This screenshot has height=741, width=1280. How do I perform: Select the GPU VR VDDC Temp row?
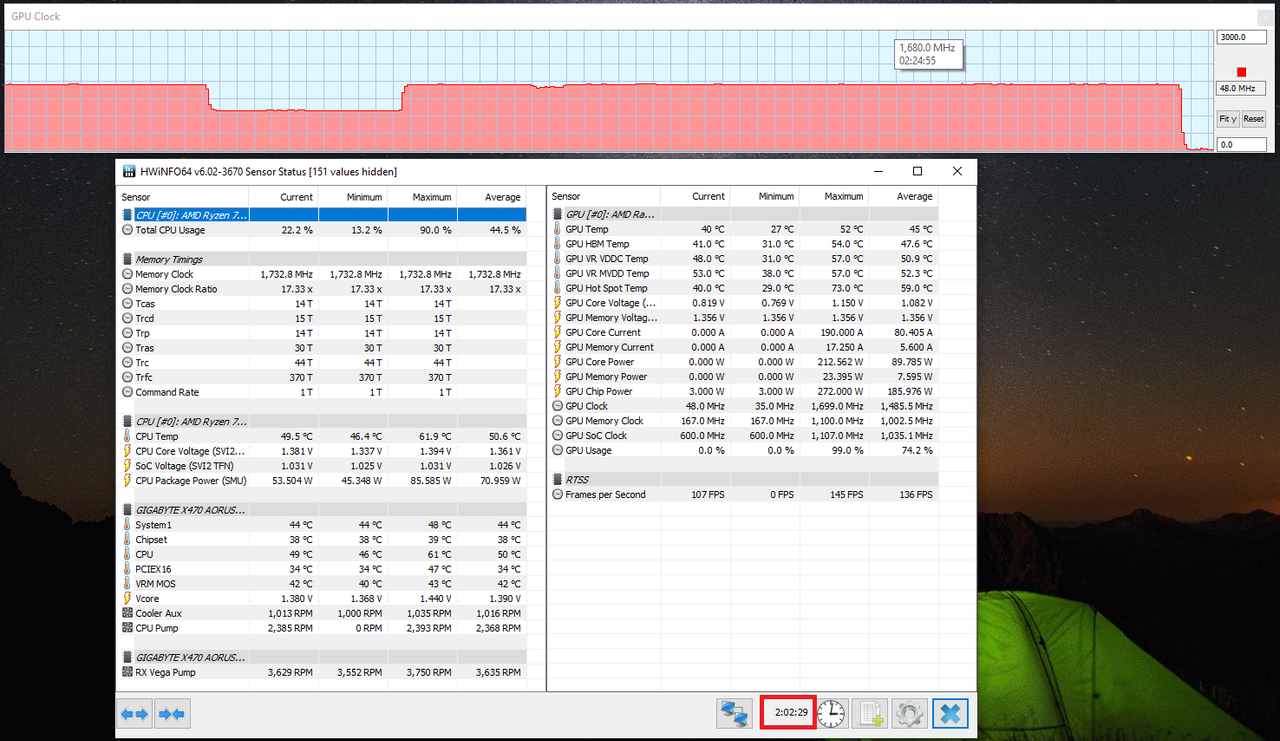744,259
